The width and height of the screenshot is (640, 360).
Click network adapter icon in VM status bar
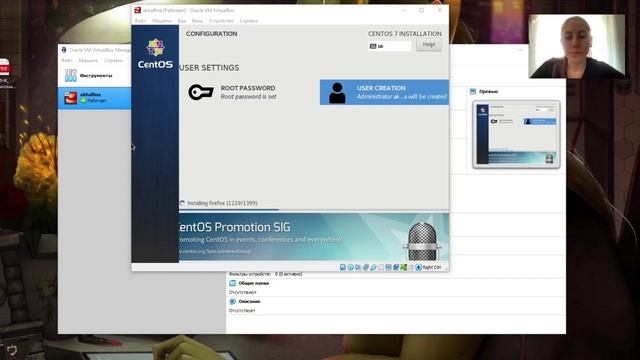(366, 267)
